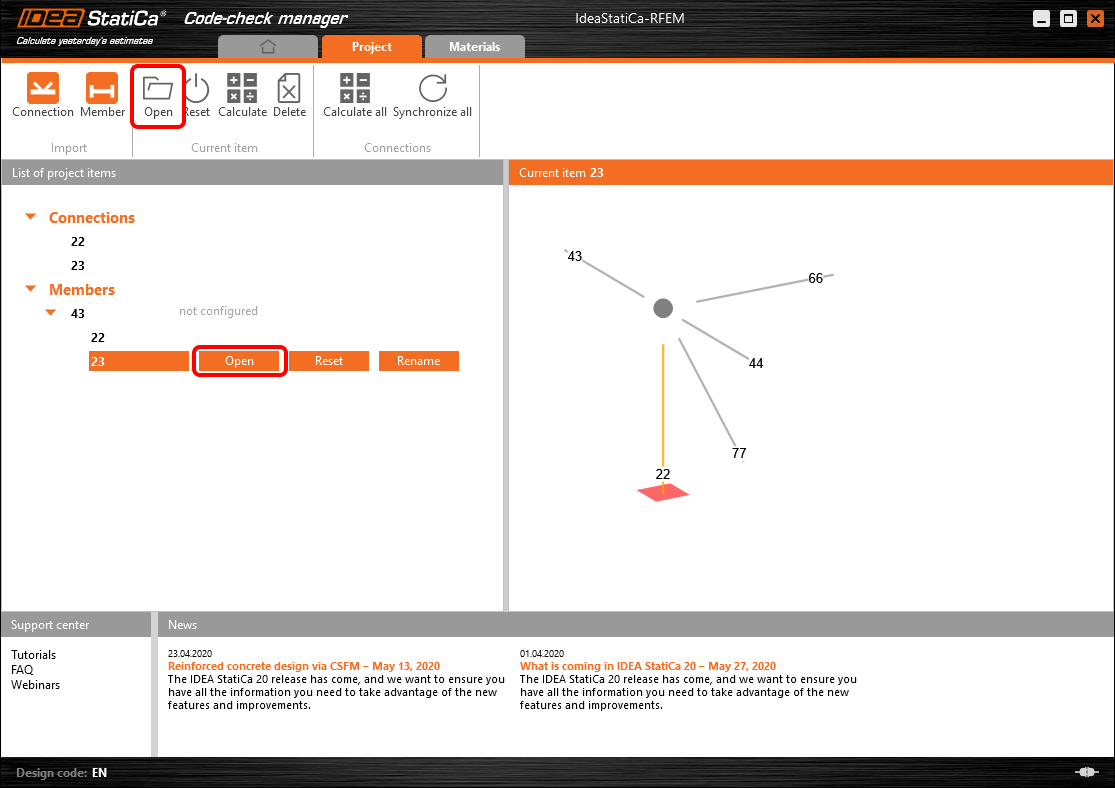
Task: Click the news date 01.04.2020
Action: tap(542, 654)
